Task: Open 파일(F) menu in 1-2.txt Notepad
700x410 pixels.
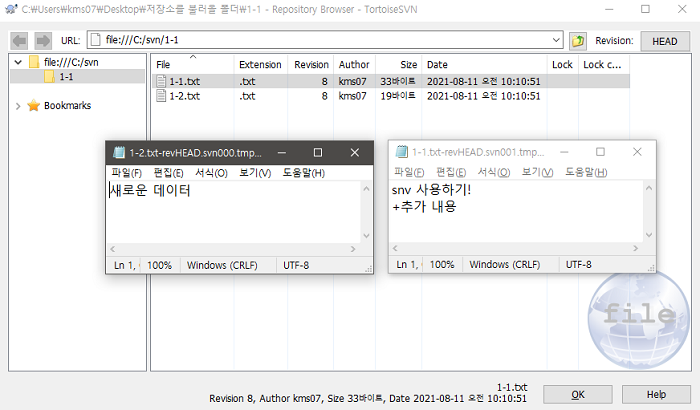Action: pyautogui.click(x=127, y=173)
